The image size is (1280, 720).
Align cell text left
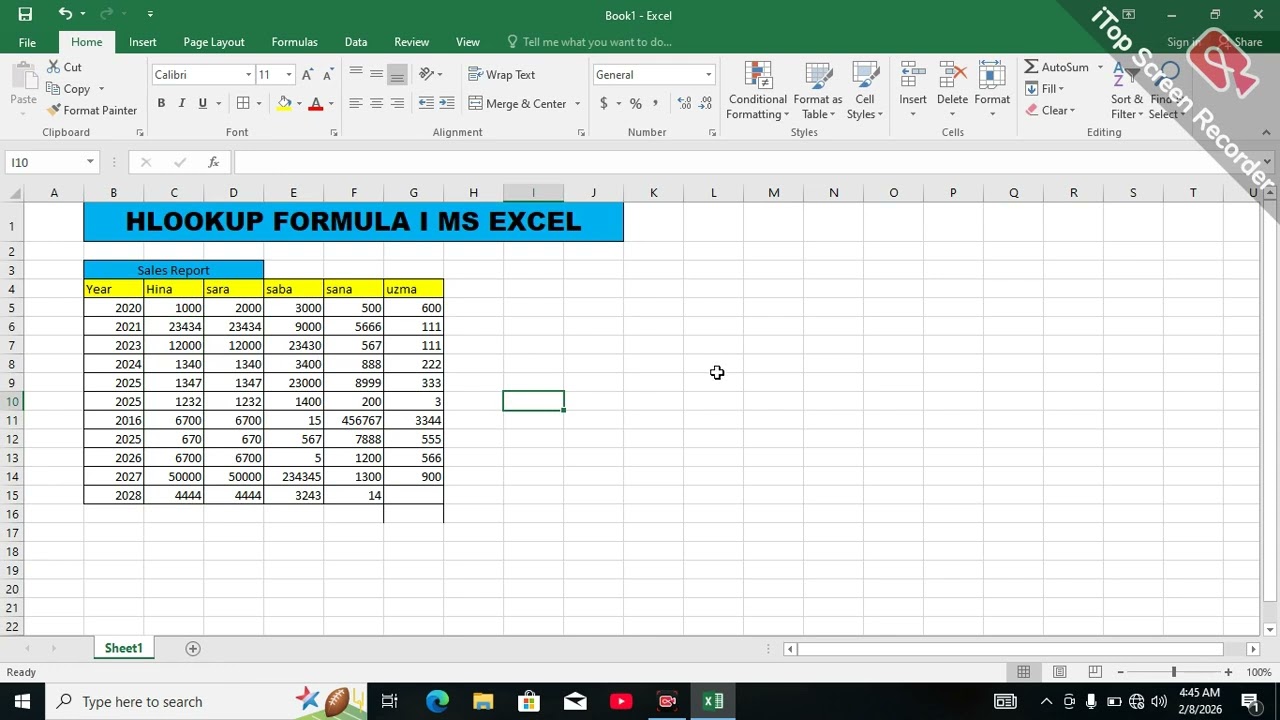pyautogui.click(x=356, y=103)
